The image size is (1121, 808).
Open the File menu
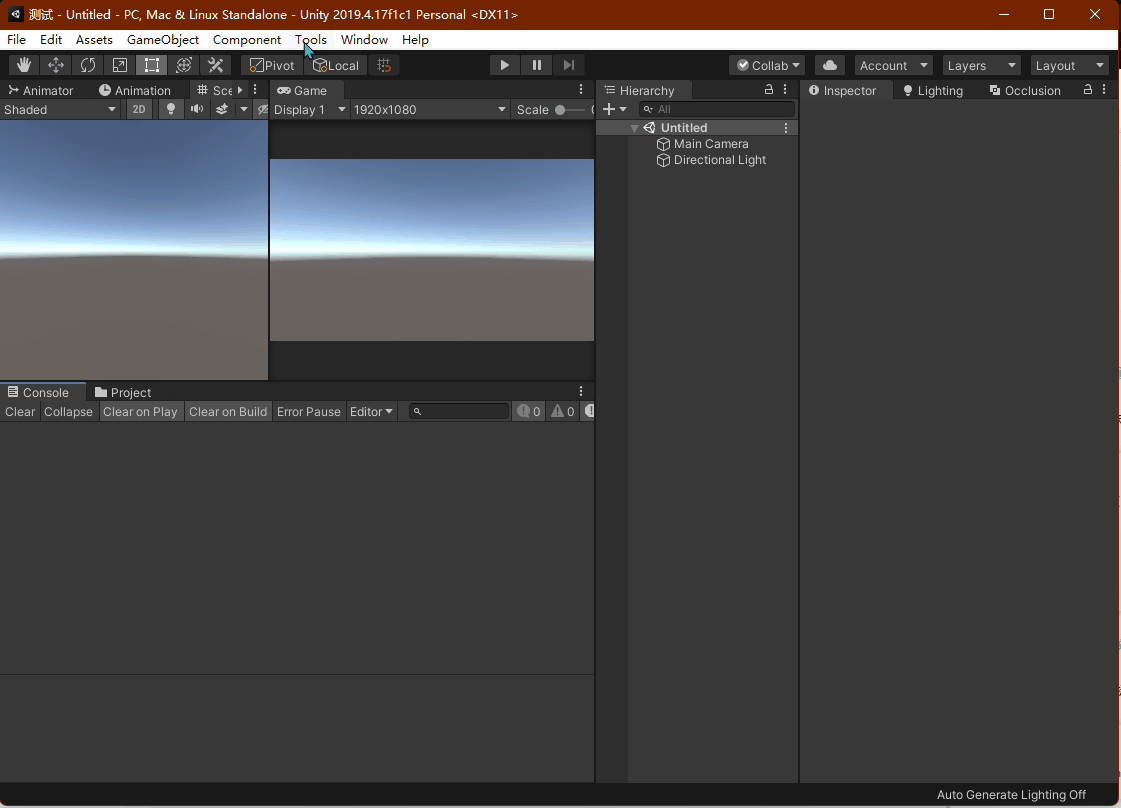[16, 39]
